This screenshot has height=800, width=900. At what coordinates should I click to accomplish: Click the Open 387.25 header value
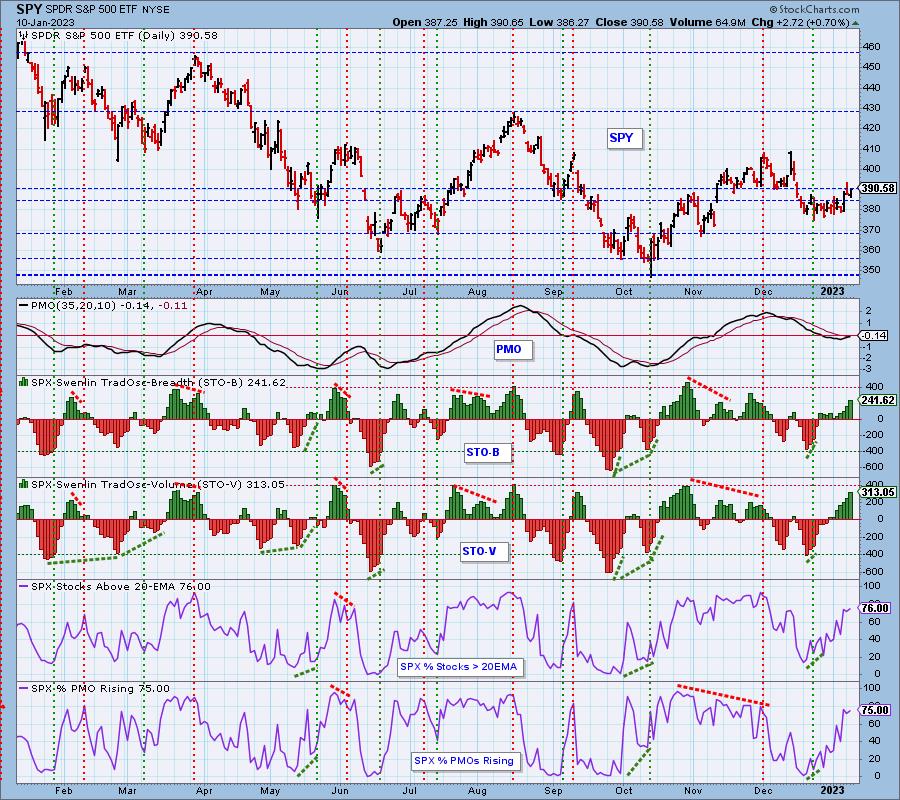coord(425,22)
